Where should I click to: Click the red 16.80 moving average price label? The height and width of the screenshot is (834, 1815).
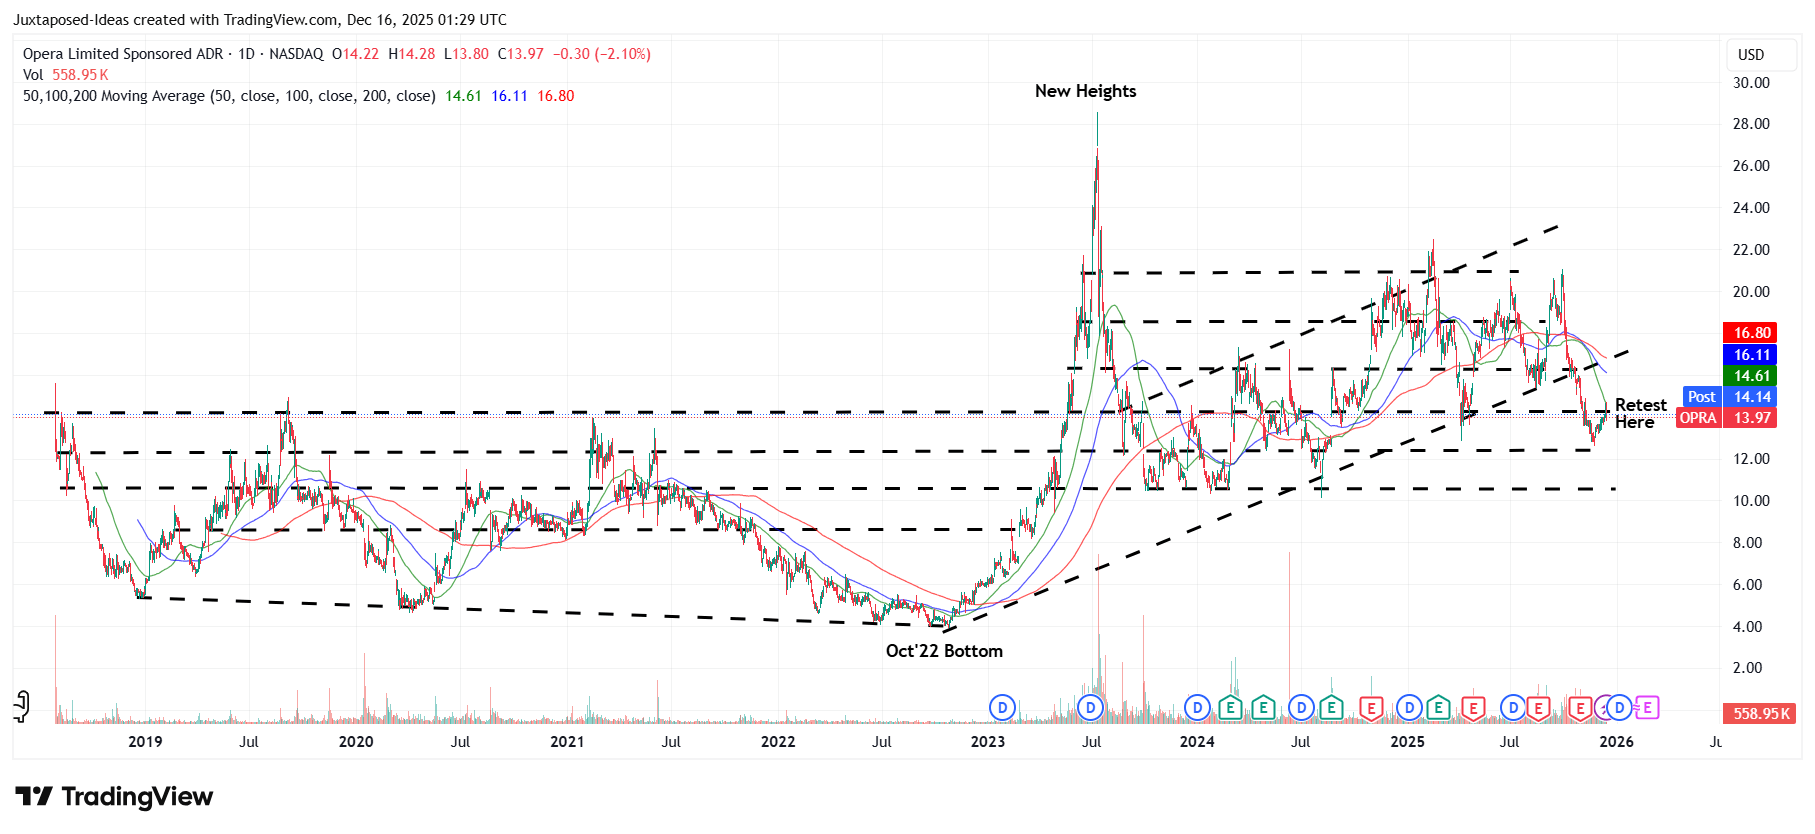[1750, 333]
